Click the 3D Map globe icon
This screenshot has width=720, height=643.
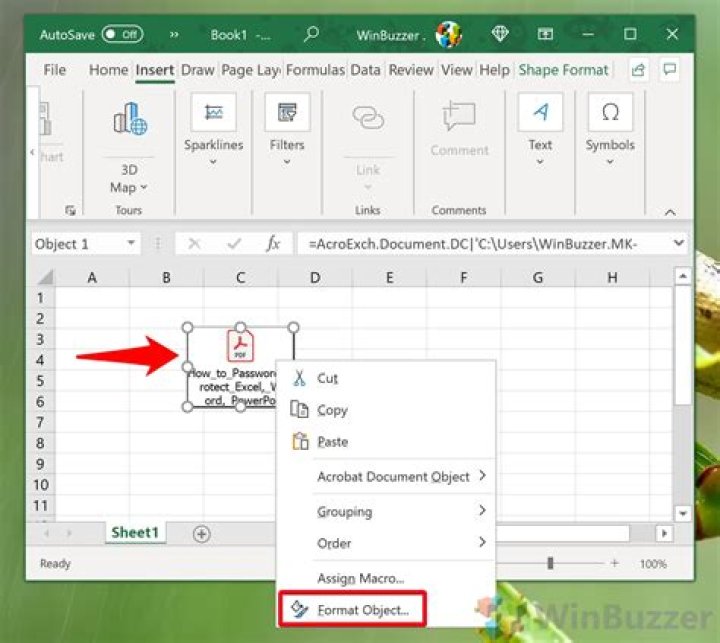pyautogui.click(x=130, y=118)
